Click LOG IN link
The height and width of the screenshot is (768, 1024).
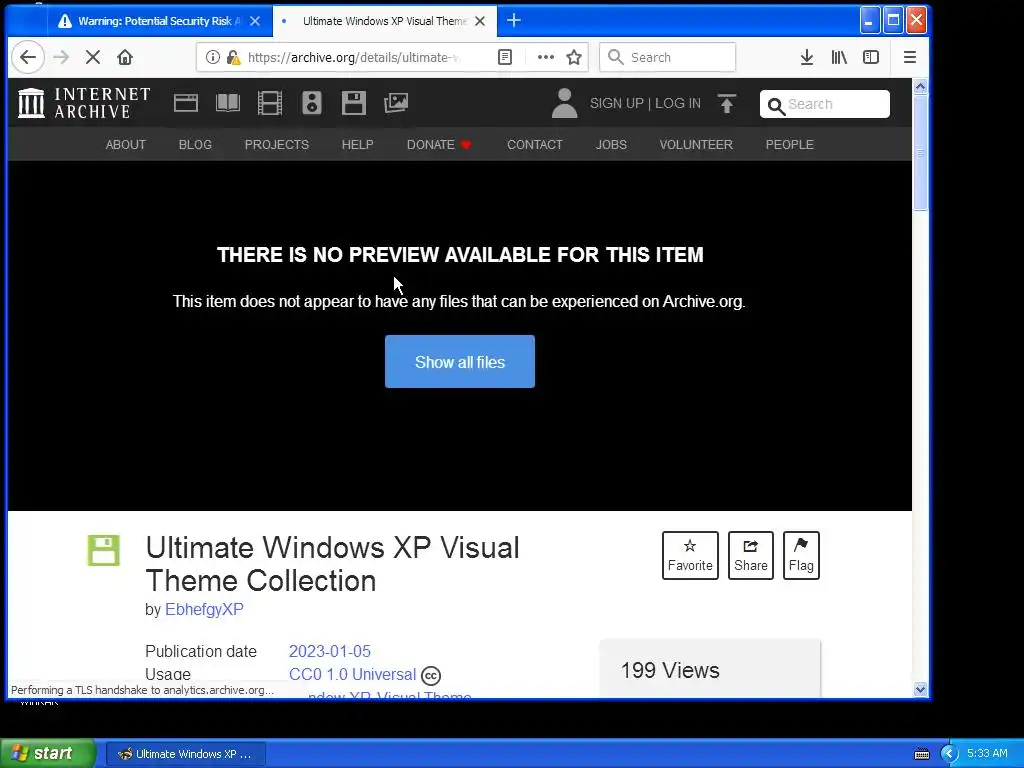(678, 103)
